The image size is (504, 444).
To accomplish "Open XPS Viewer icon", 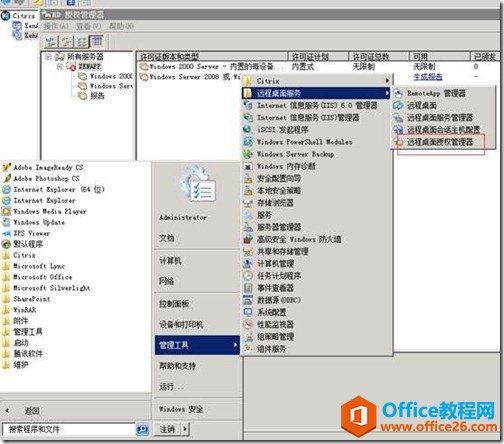I will 6,233.
